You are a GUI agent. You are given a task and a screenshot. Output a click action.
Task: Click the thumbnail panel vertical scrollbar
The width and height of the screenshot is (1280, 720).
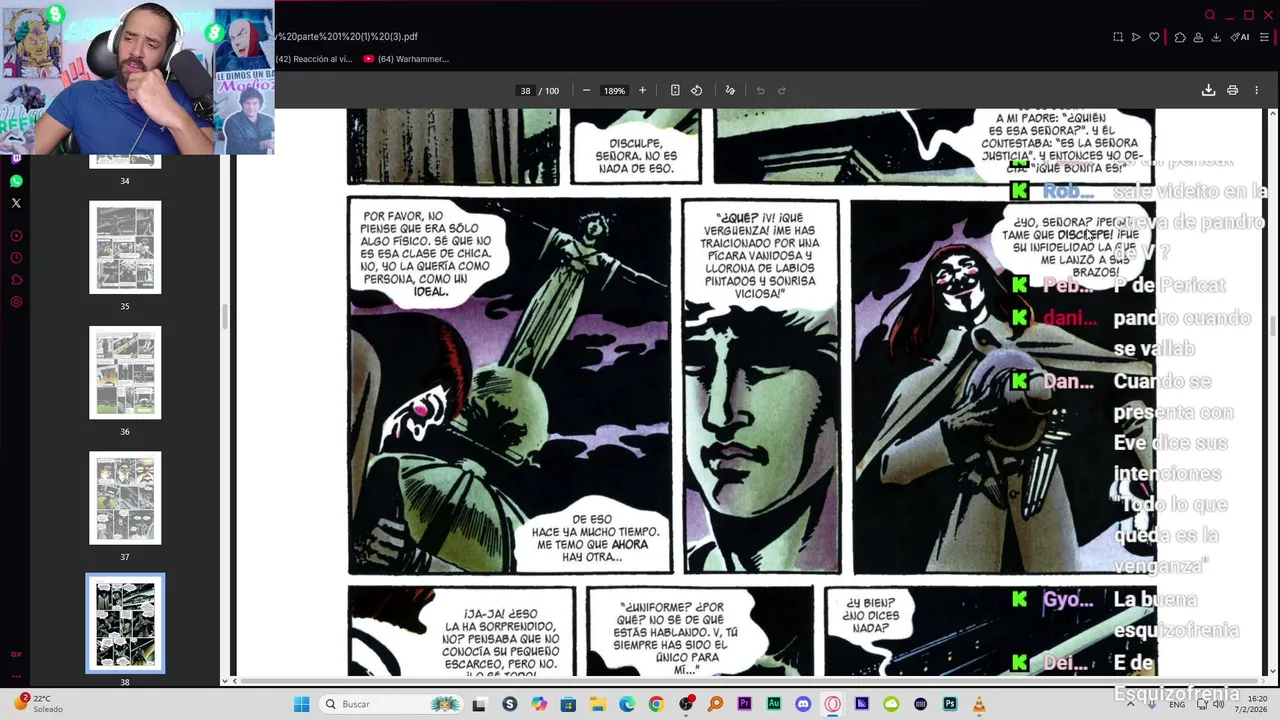click(225, 318)
